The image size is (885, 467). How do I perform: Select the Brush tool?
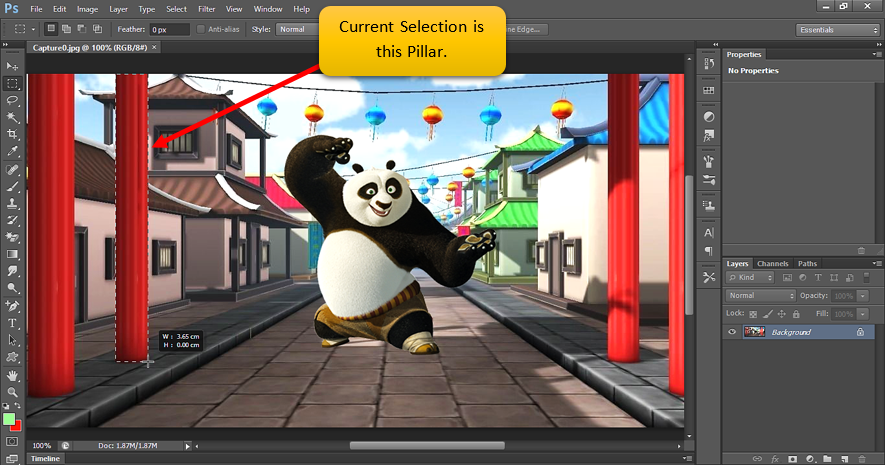12,186
